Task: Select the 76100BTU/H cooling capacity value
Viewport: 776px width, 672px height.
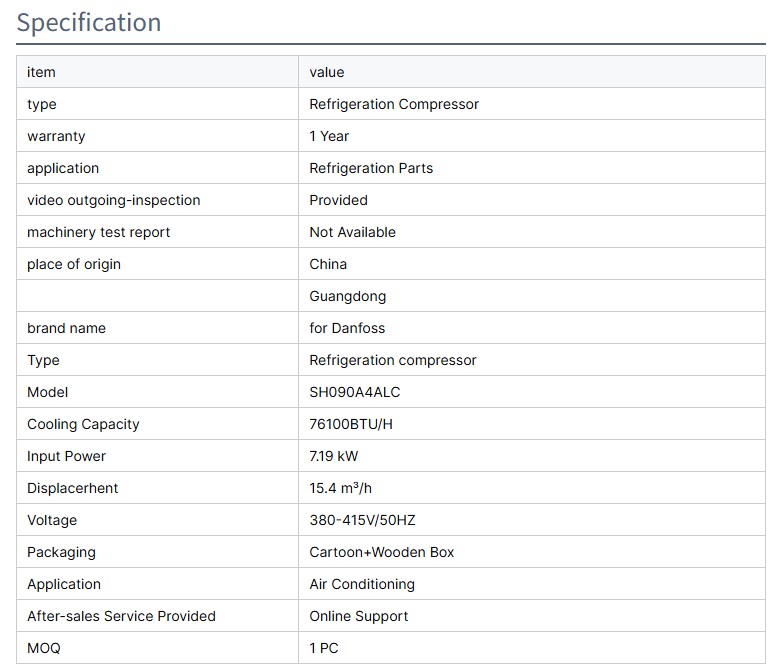Action: (x=351, y=424)
